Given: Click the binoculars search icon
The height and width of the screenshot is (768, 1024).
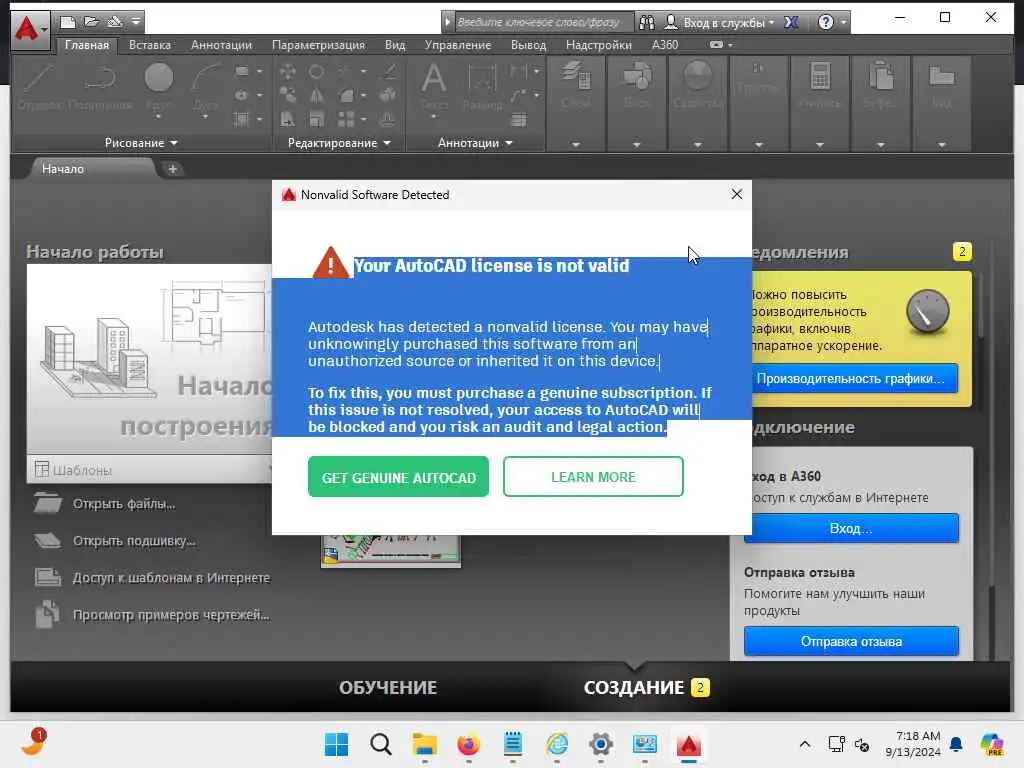Looking at the screenshot, I should tap(647, 22).
